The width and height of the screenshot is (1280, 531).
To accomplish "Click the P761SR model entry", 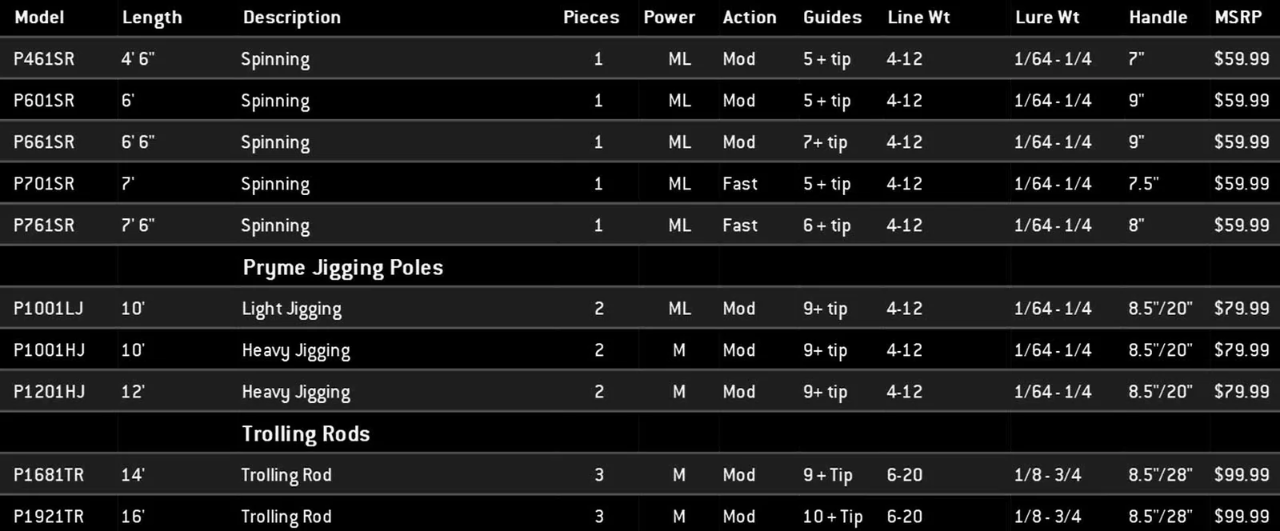I will (44, 225).
